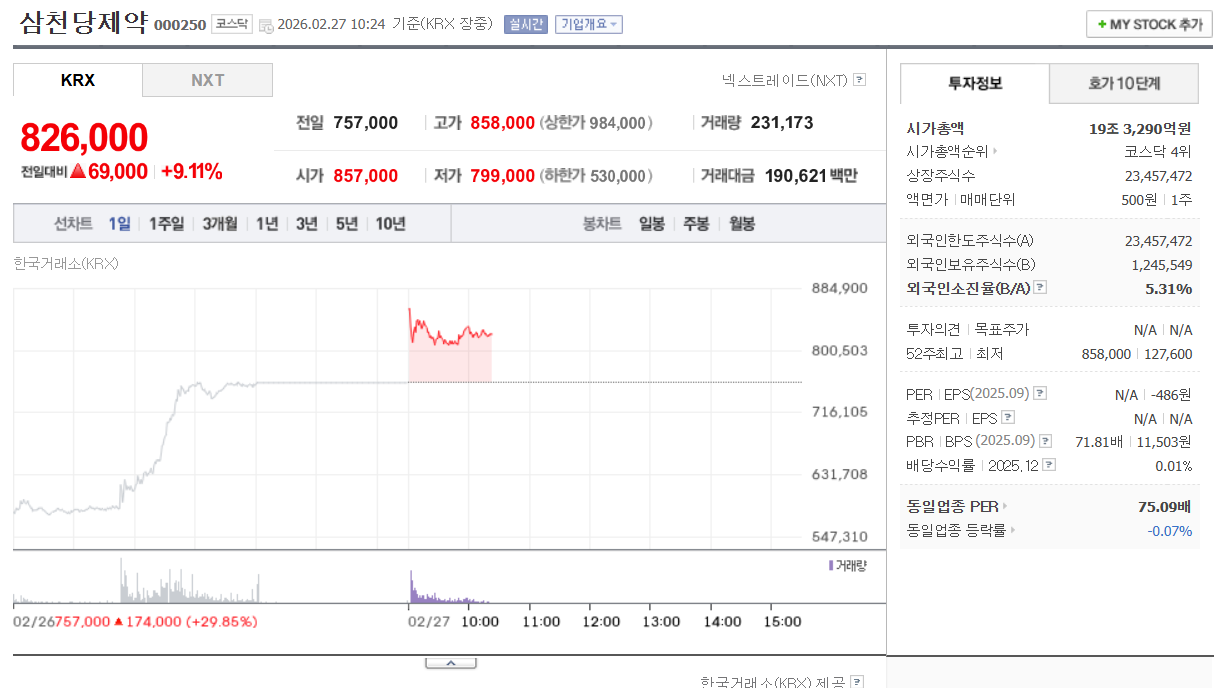The image size is (1214, 688).
Task: Click the MY STOCK 추가 button
Action: pos(1149,24)
